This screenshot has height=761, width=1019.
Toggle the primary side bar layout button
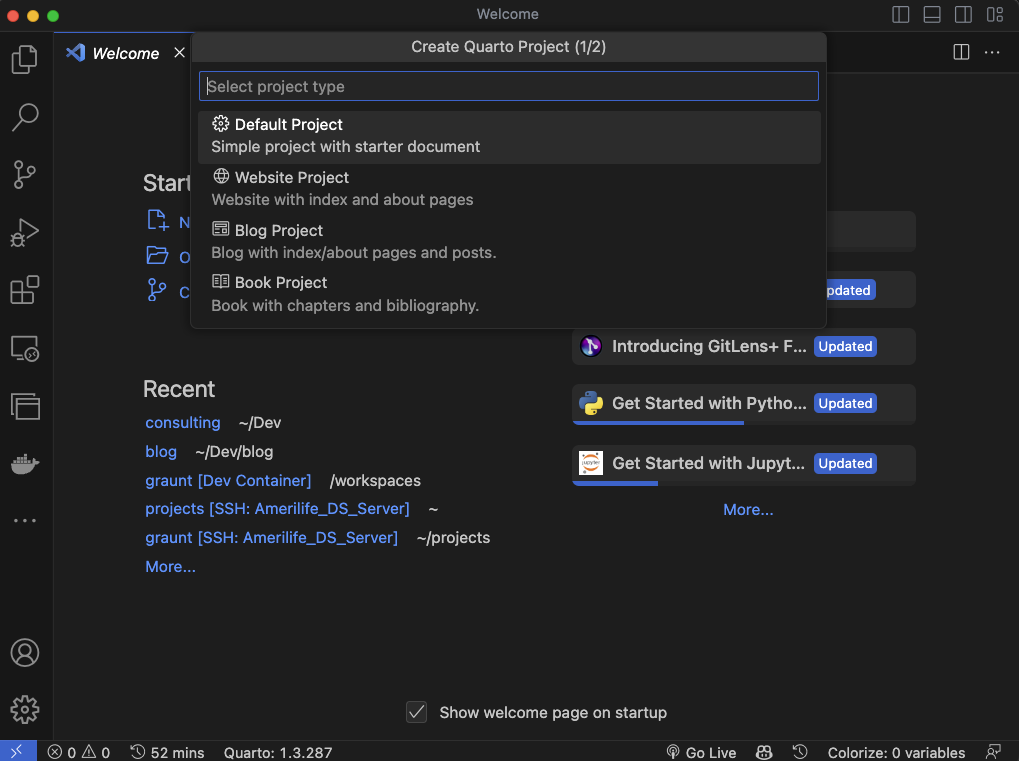pos(901,15)
